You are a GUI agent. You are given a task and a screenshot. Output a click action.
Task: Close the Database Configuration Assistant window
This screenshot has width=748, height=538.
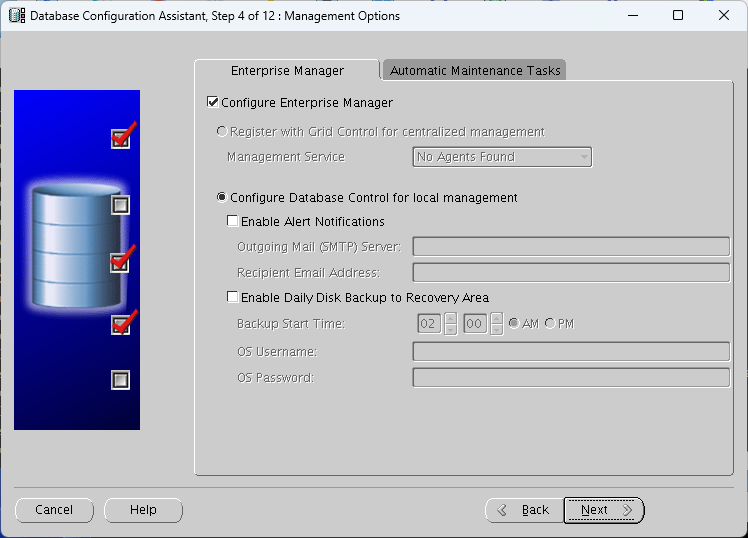tap(724, 15)
